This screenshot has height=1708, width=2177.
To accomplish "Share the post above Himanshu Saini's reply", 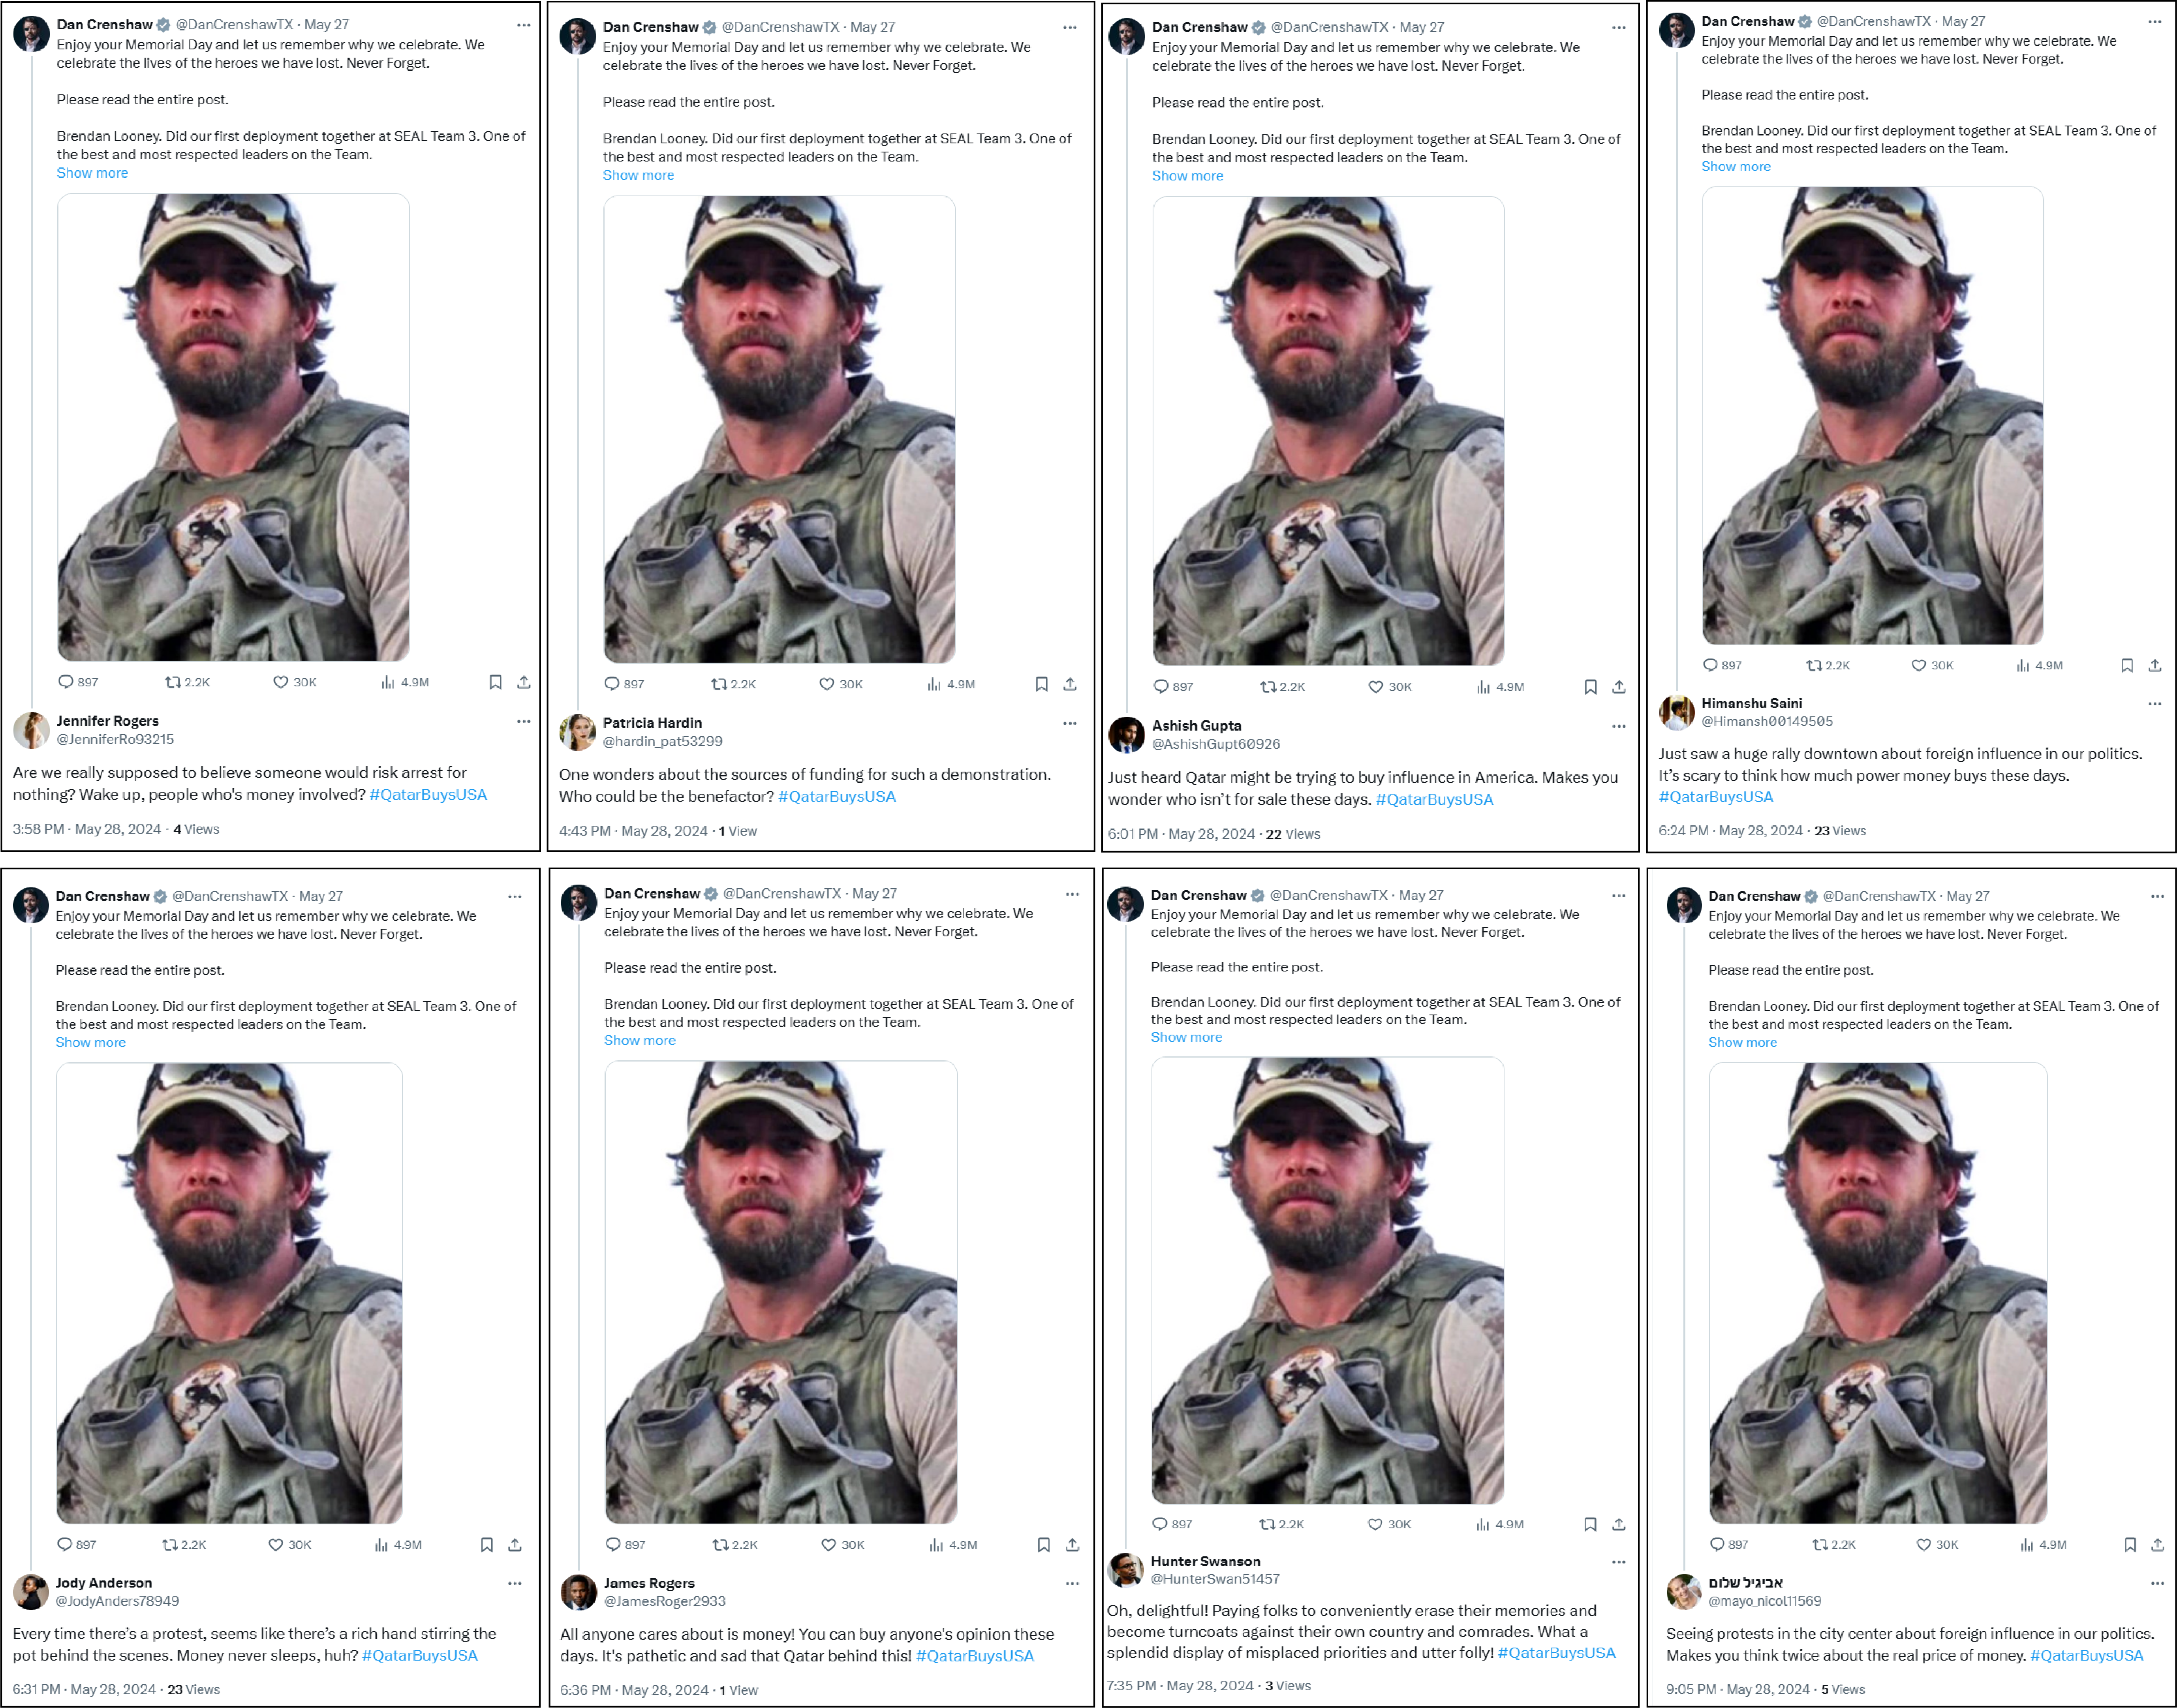I will [x=2155, y=665].
